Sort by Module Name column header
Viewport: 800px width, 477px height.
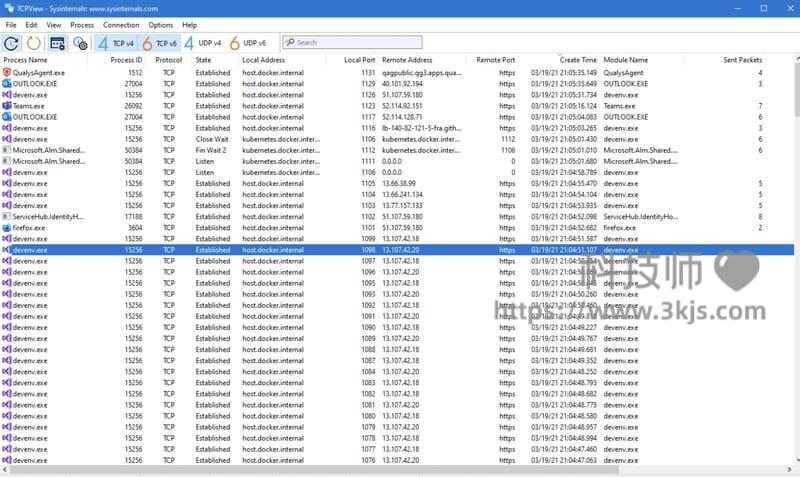pyautogui.click(x=626, y=60)
